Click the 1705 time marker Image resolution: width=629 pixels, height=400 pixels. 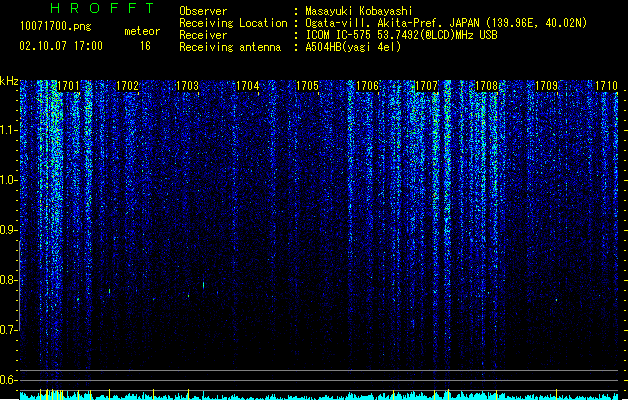point(307,86)
